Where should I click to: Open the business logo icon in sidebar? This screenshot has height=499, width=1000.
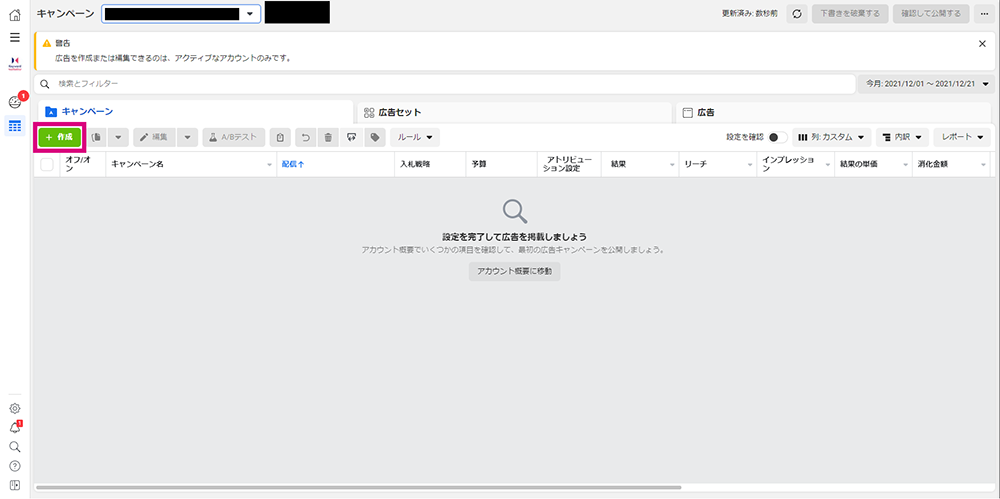click(15, 64)
